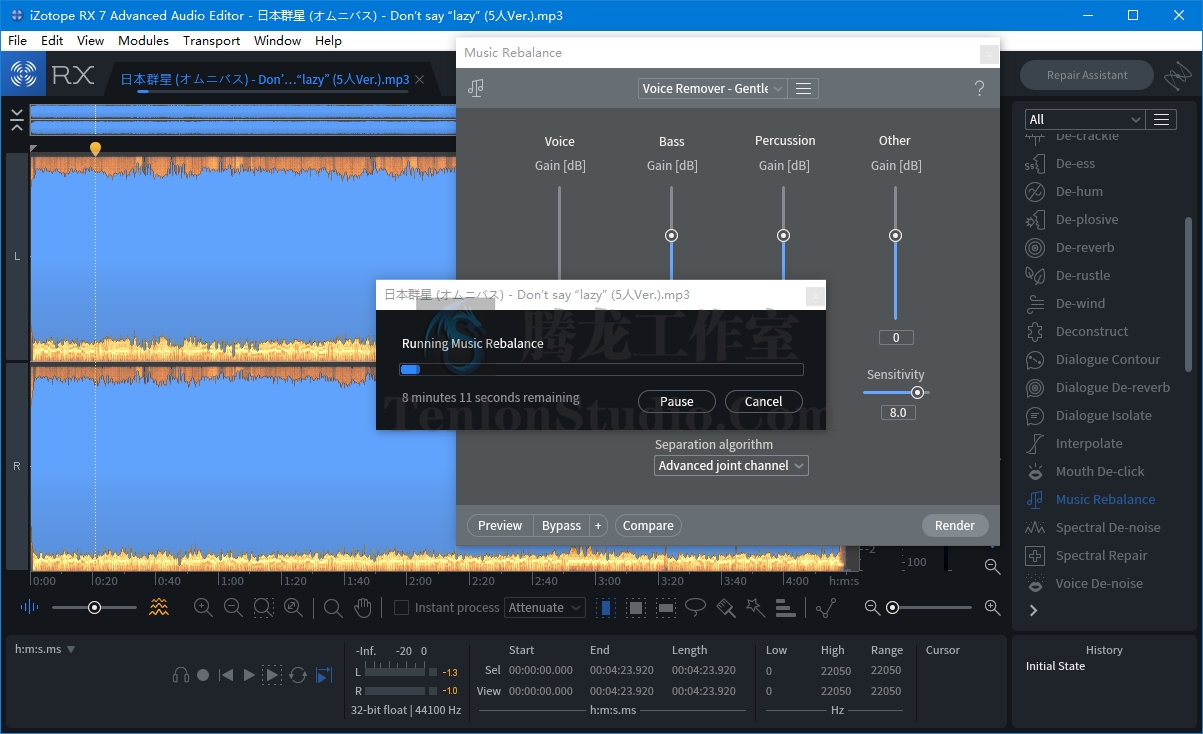Open the Window menu

tap(277, 41)
